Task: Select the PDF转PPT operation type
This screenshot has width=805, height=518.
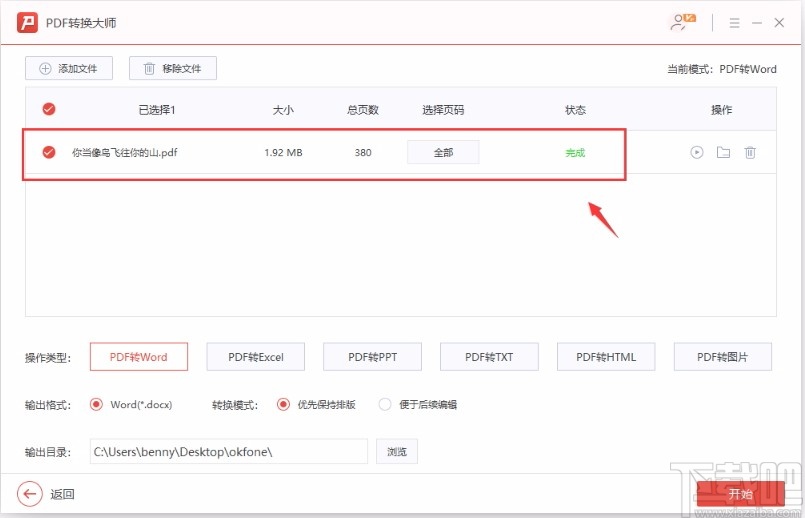Action: click(x=372, y=357)
